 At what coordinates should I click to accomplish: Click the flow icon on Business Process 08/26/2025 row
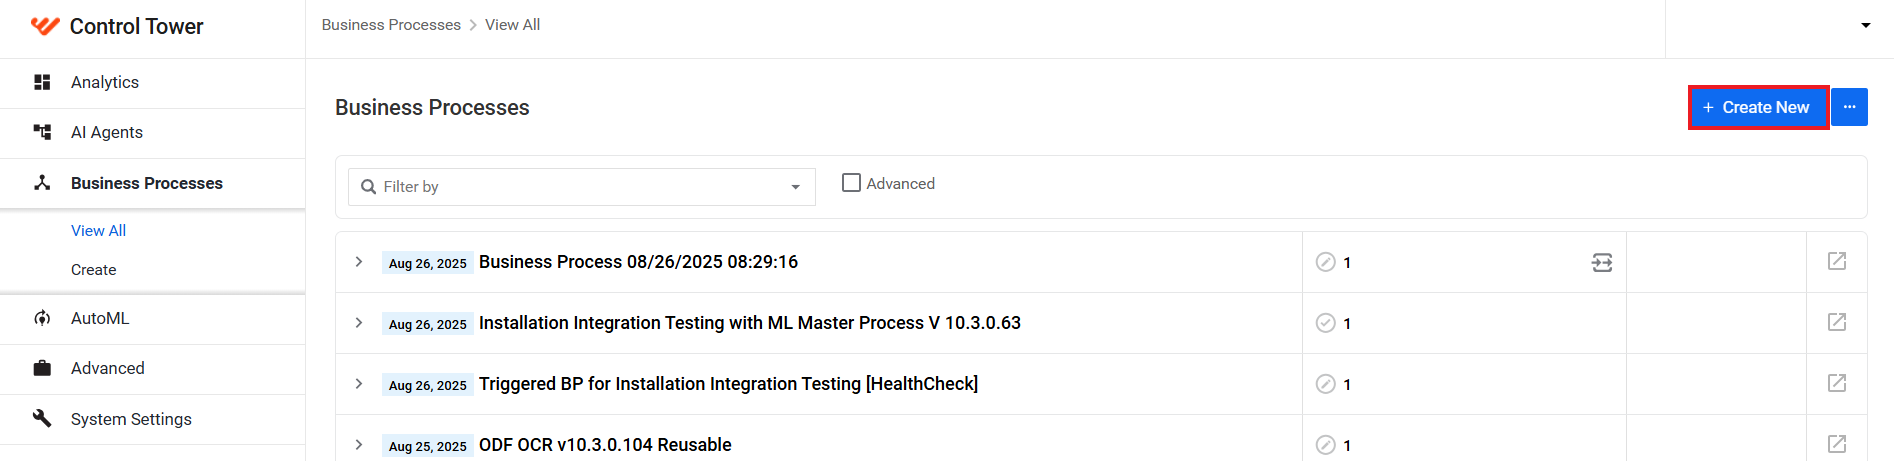tap(1602, 263)
